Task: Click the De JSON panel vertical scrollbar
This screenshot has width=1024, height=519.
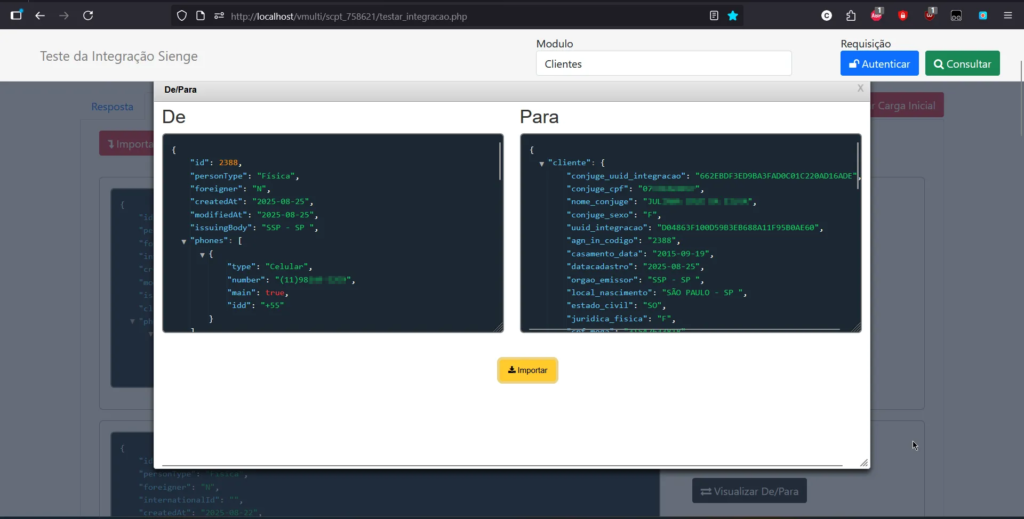Action: 500,160
